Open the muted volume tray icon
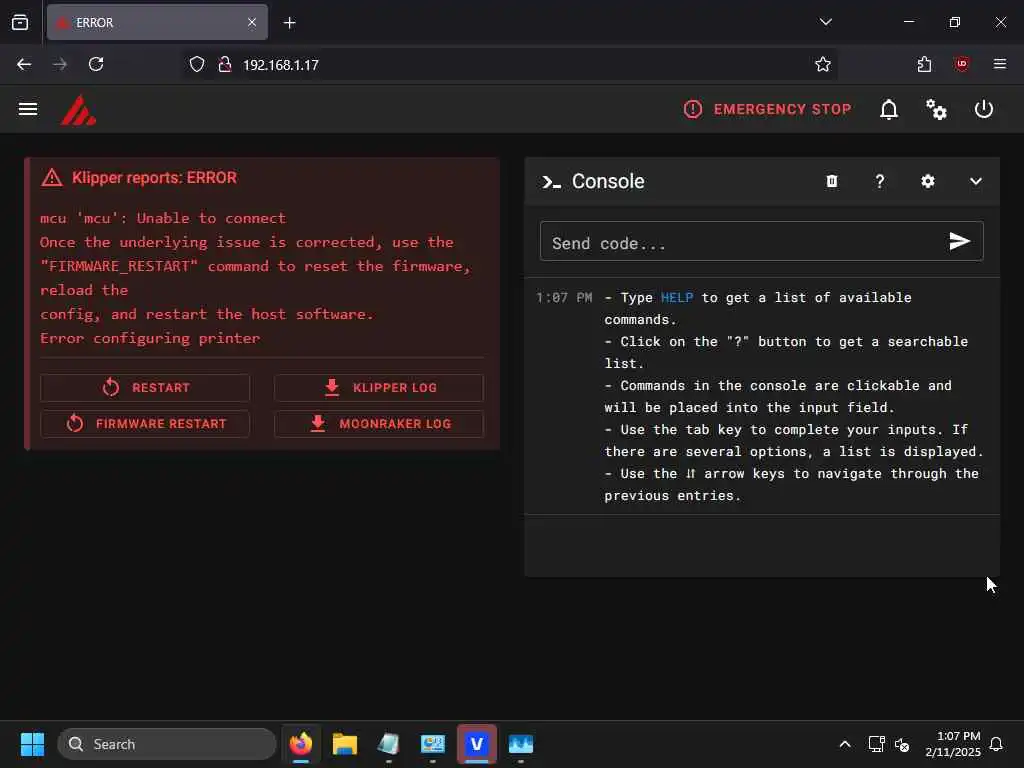This screenshot has height=768, width=1024. pyautogui.click(x=902, y=744)
